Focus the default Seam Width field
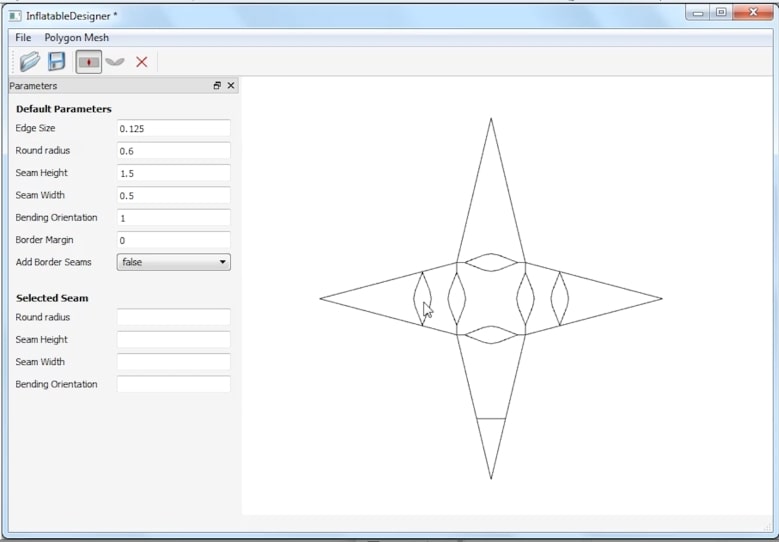 173,195
